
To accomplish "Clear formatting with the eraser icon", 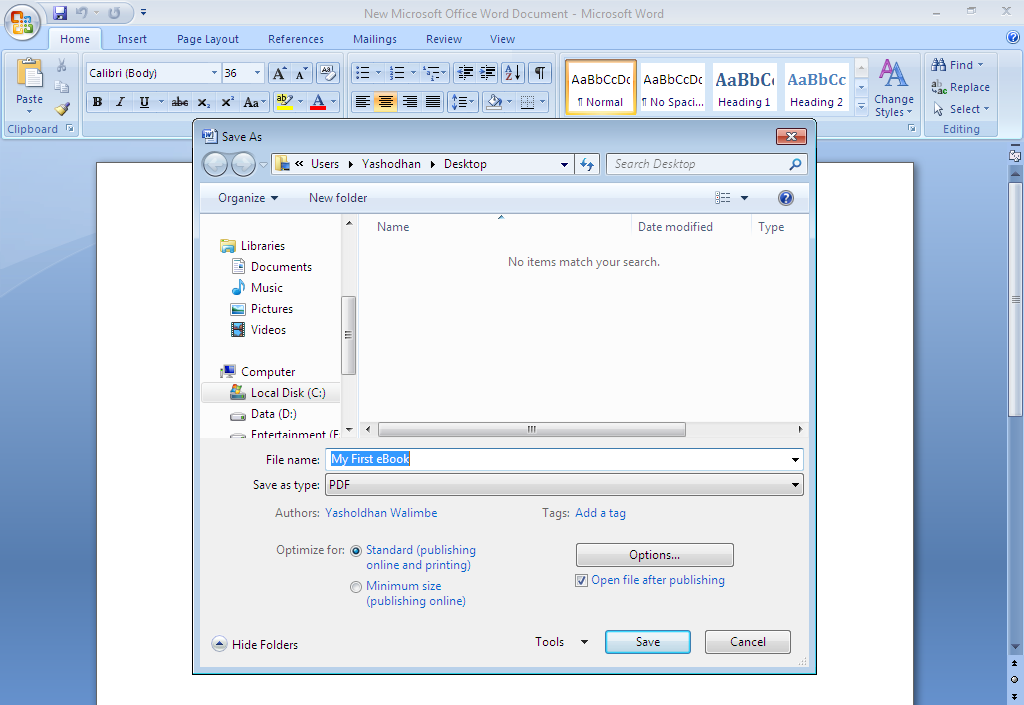I will [327, 73].
